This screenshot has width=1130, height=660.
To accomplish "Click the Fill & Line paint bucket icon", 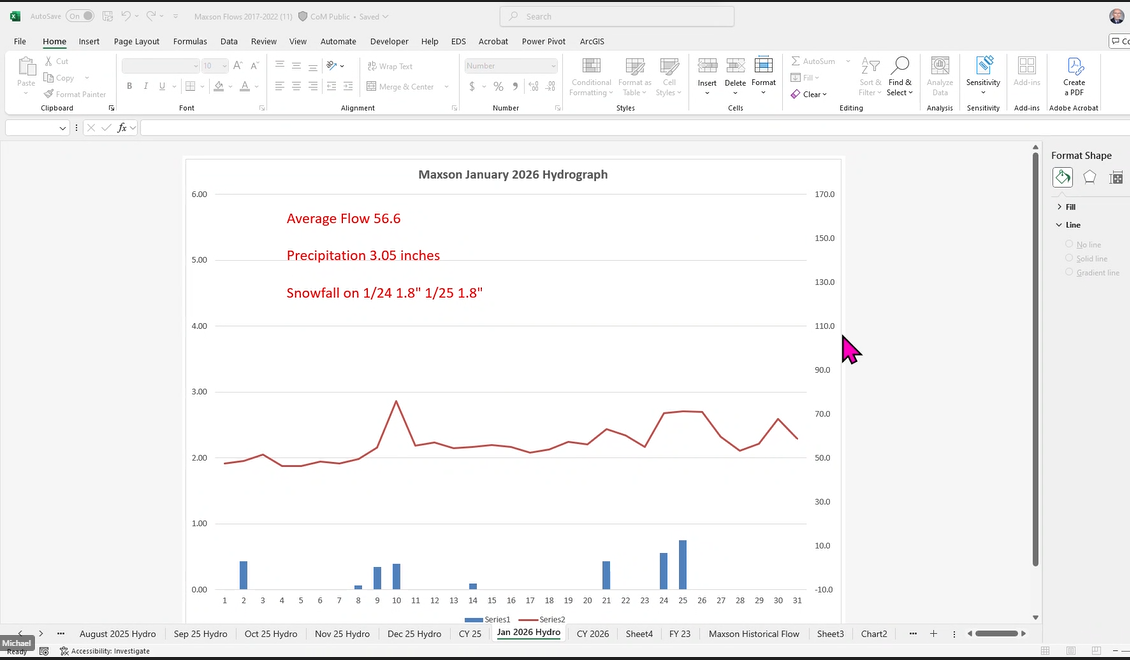I will tap(1062, 177).
